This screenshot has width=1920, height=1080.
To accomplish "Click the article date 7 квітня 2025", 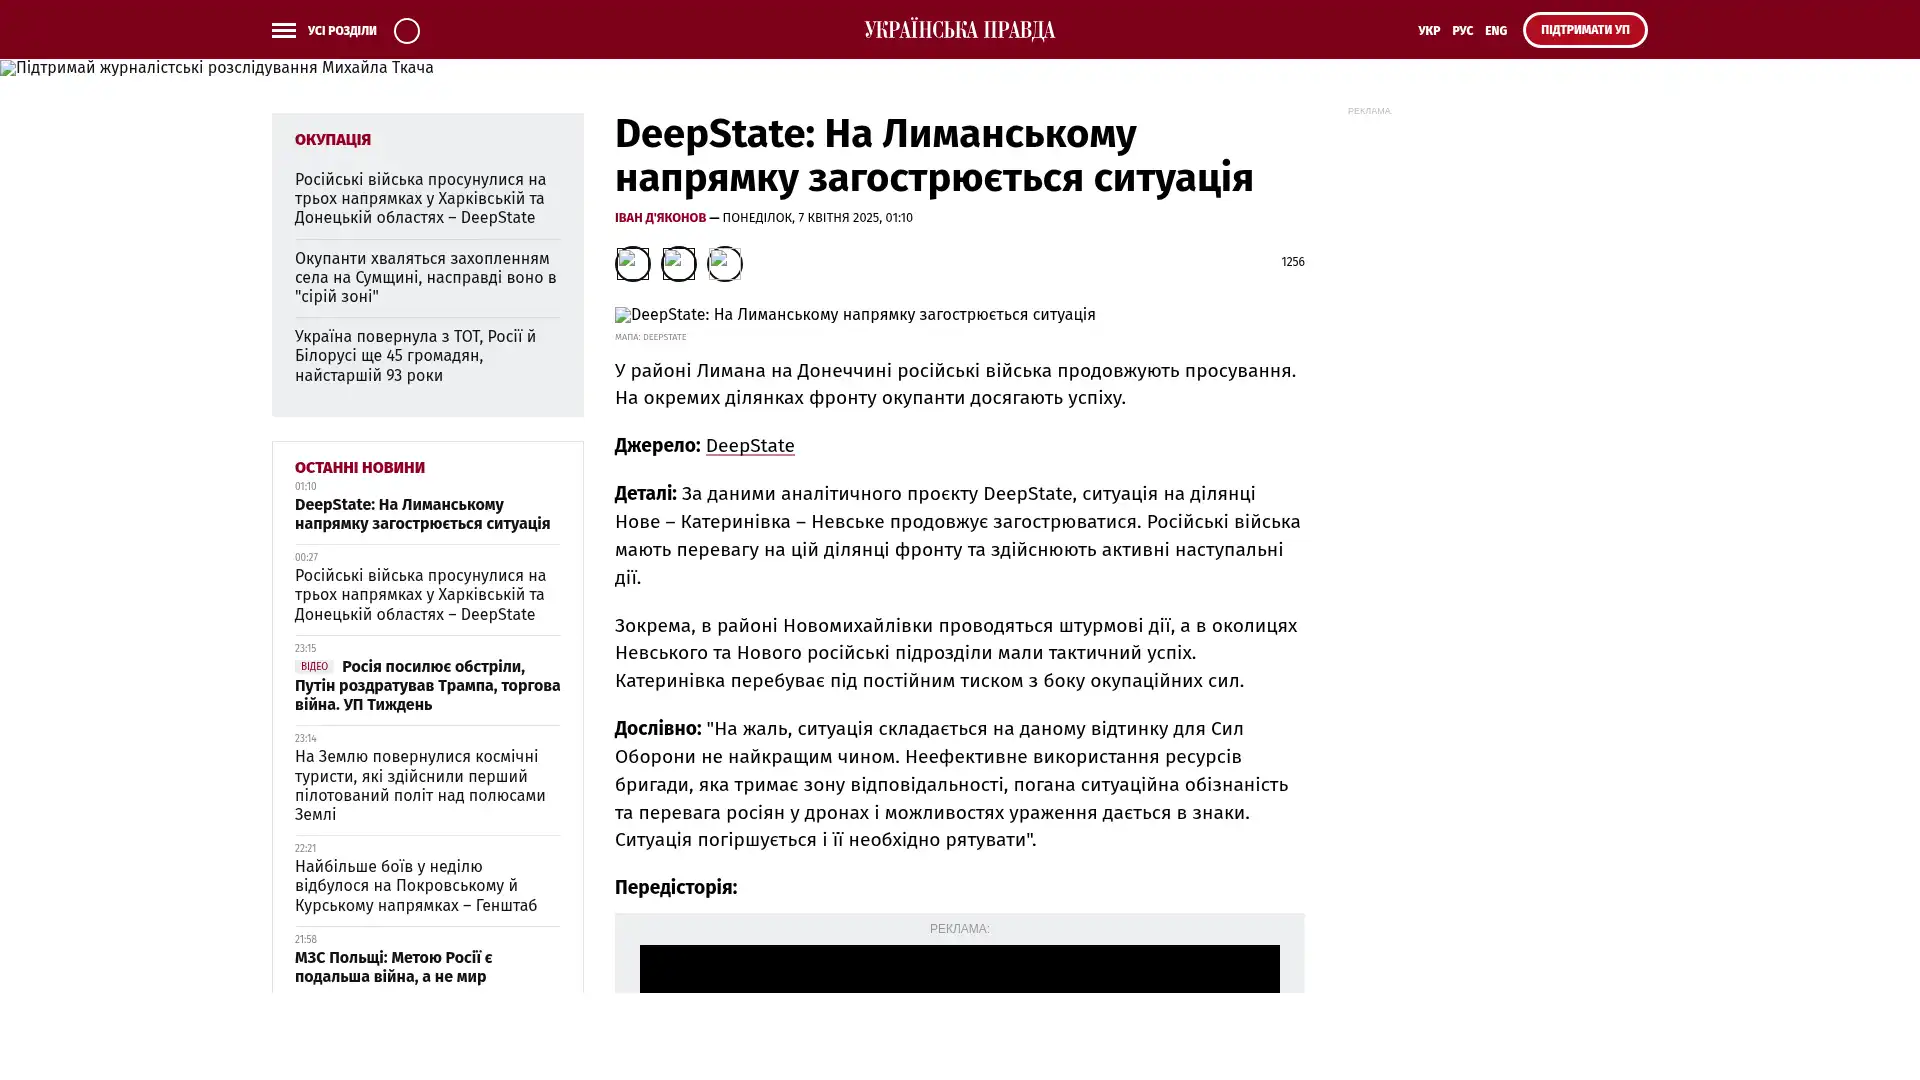I will (x=817, y=218).
